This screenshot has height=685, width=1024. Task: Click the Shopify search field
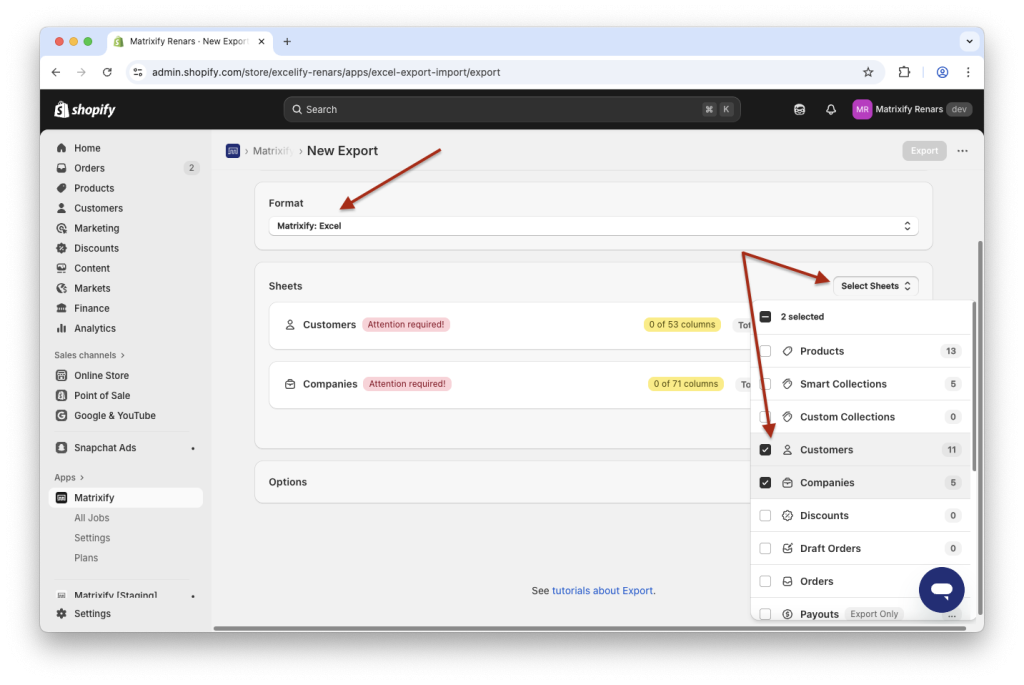click(511, 110)
